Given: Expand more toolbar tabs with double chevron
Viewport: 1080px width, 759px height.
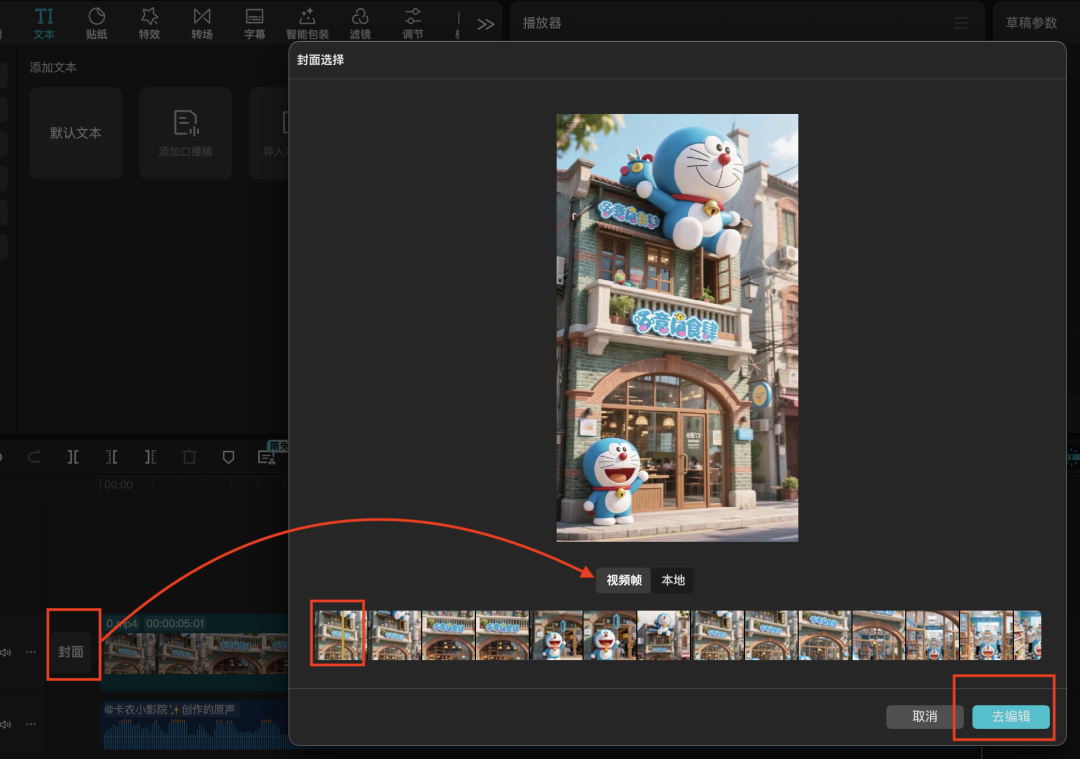Looking at the screenshot, I should click(485, 24).
